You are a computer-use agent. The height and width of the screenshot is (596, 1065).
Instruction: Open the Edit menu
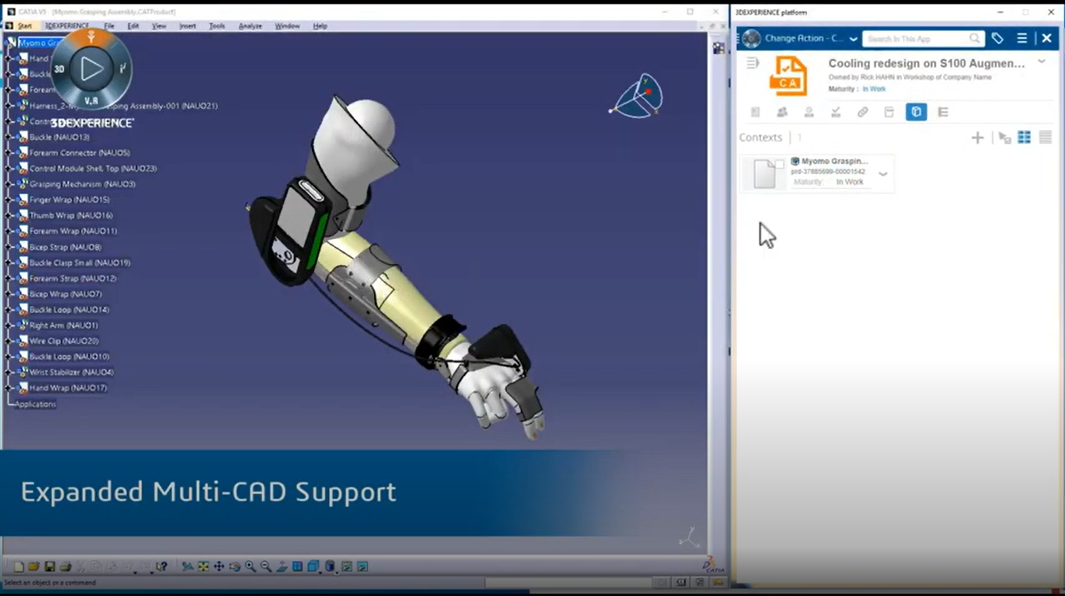tap(133, 26)
